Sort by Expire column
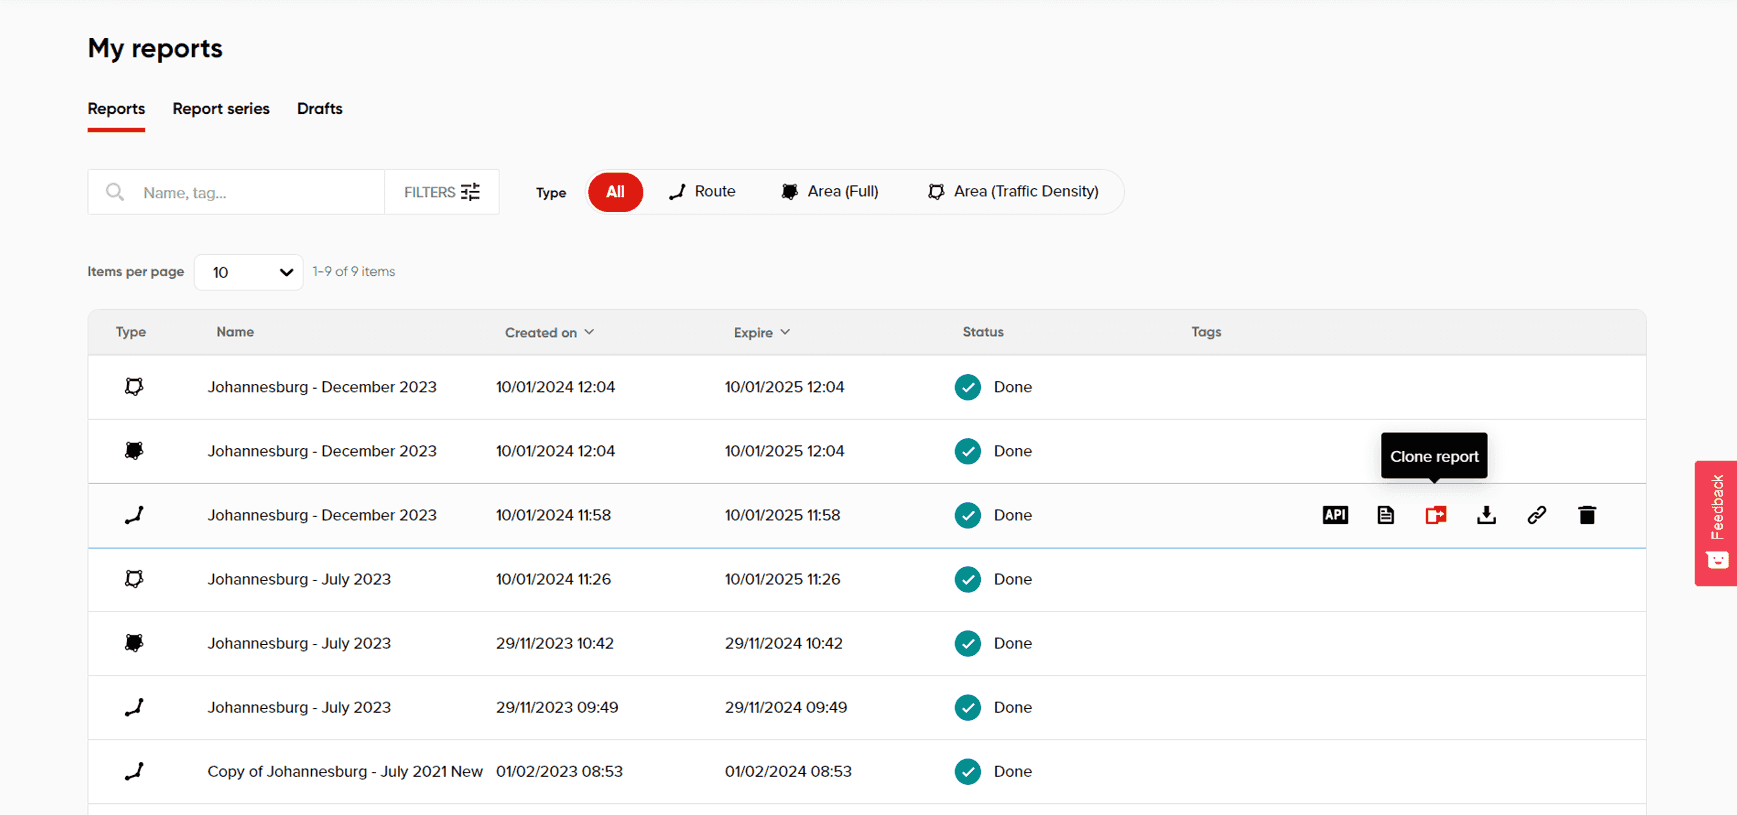1737x815 pixels. point(761,332)
